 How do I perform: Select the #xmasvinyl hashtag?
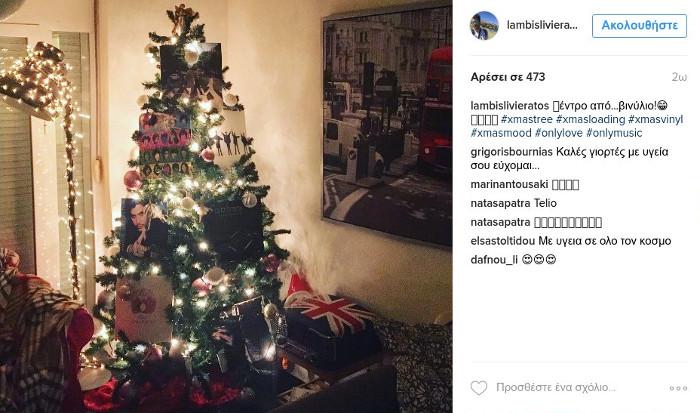point(655,119)
